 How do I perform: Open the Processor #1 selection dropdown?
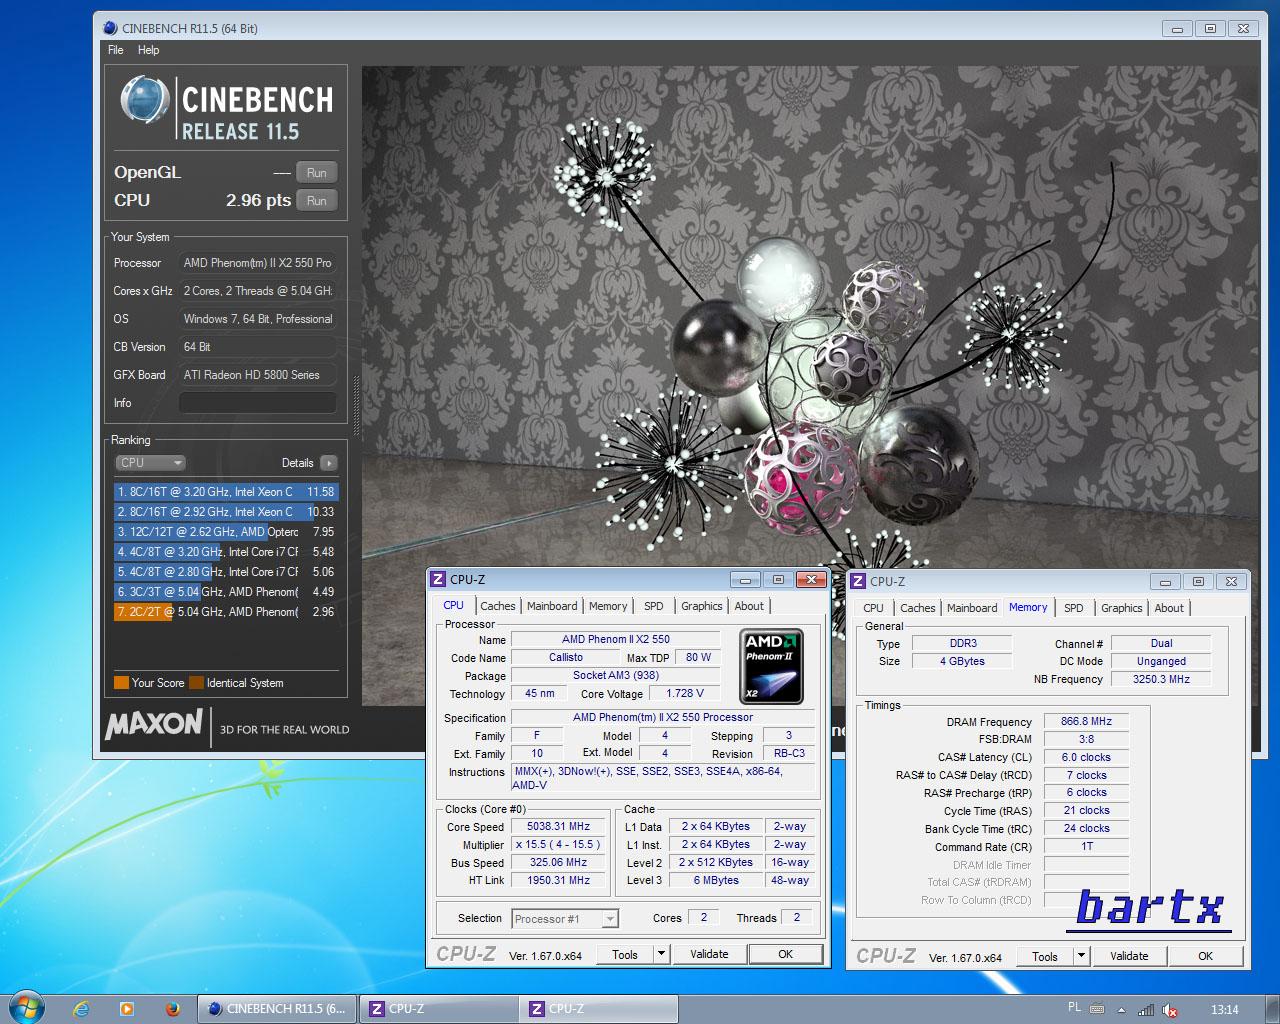click(x=565, y=919)
